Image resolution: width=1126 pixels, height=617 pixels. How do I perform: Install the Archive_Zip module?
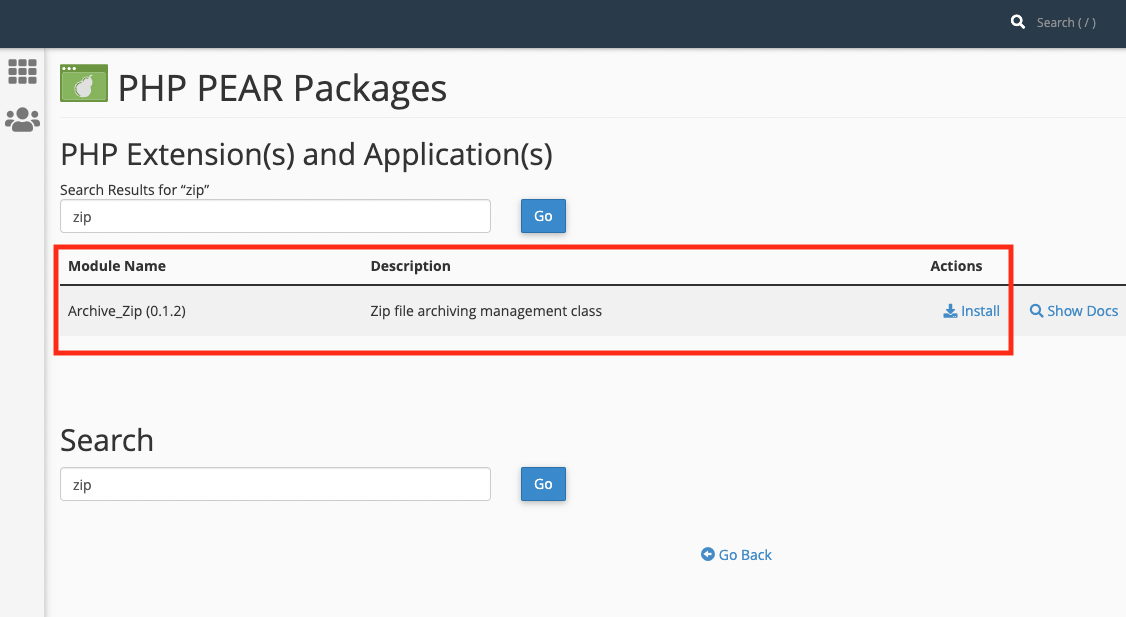pos(972,311)
